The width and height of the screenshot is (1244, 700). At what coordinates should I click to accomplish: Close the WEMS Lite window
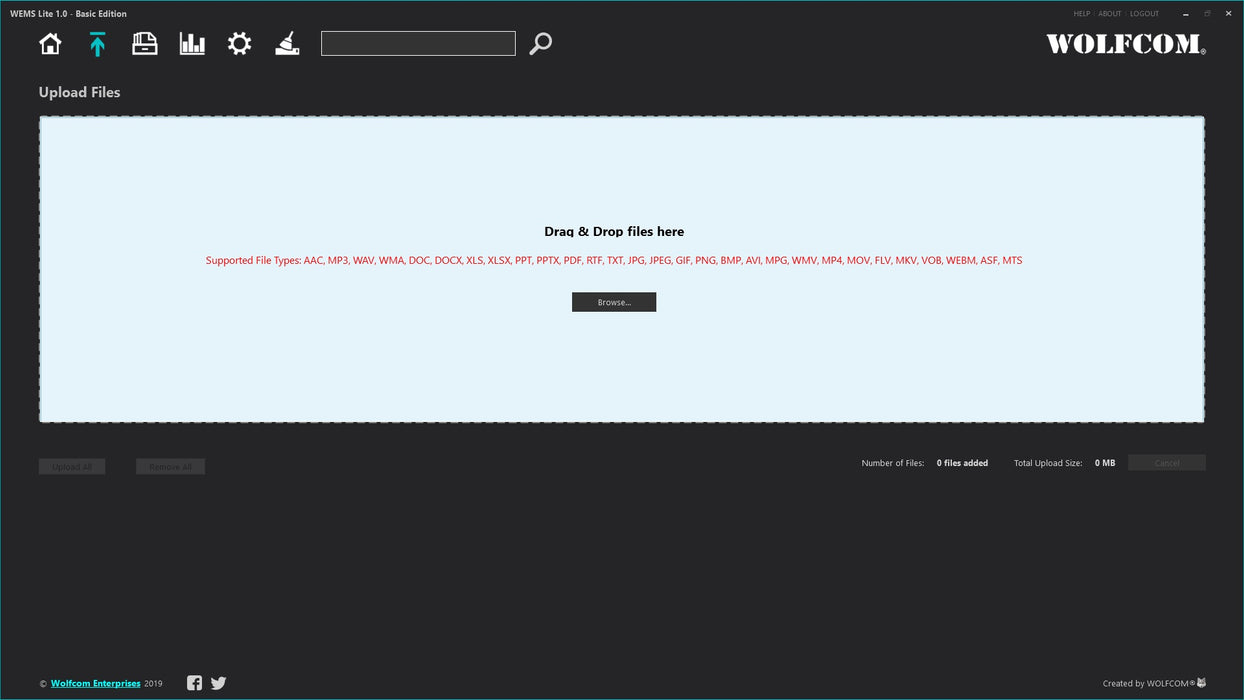(1229, 14)
